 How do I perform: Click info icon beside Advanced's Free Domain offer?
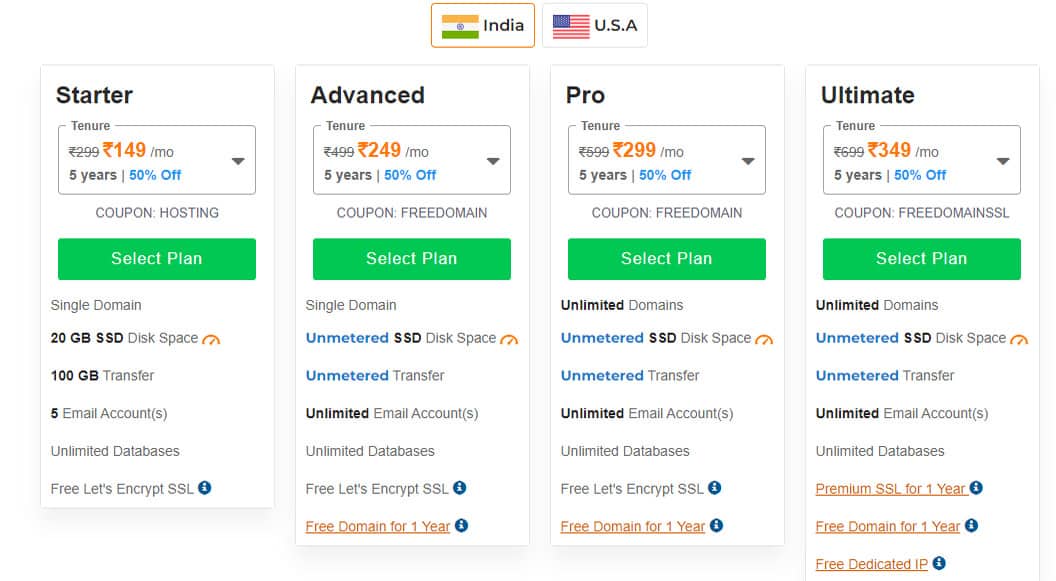(462, 526)
